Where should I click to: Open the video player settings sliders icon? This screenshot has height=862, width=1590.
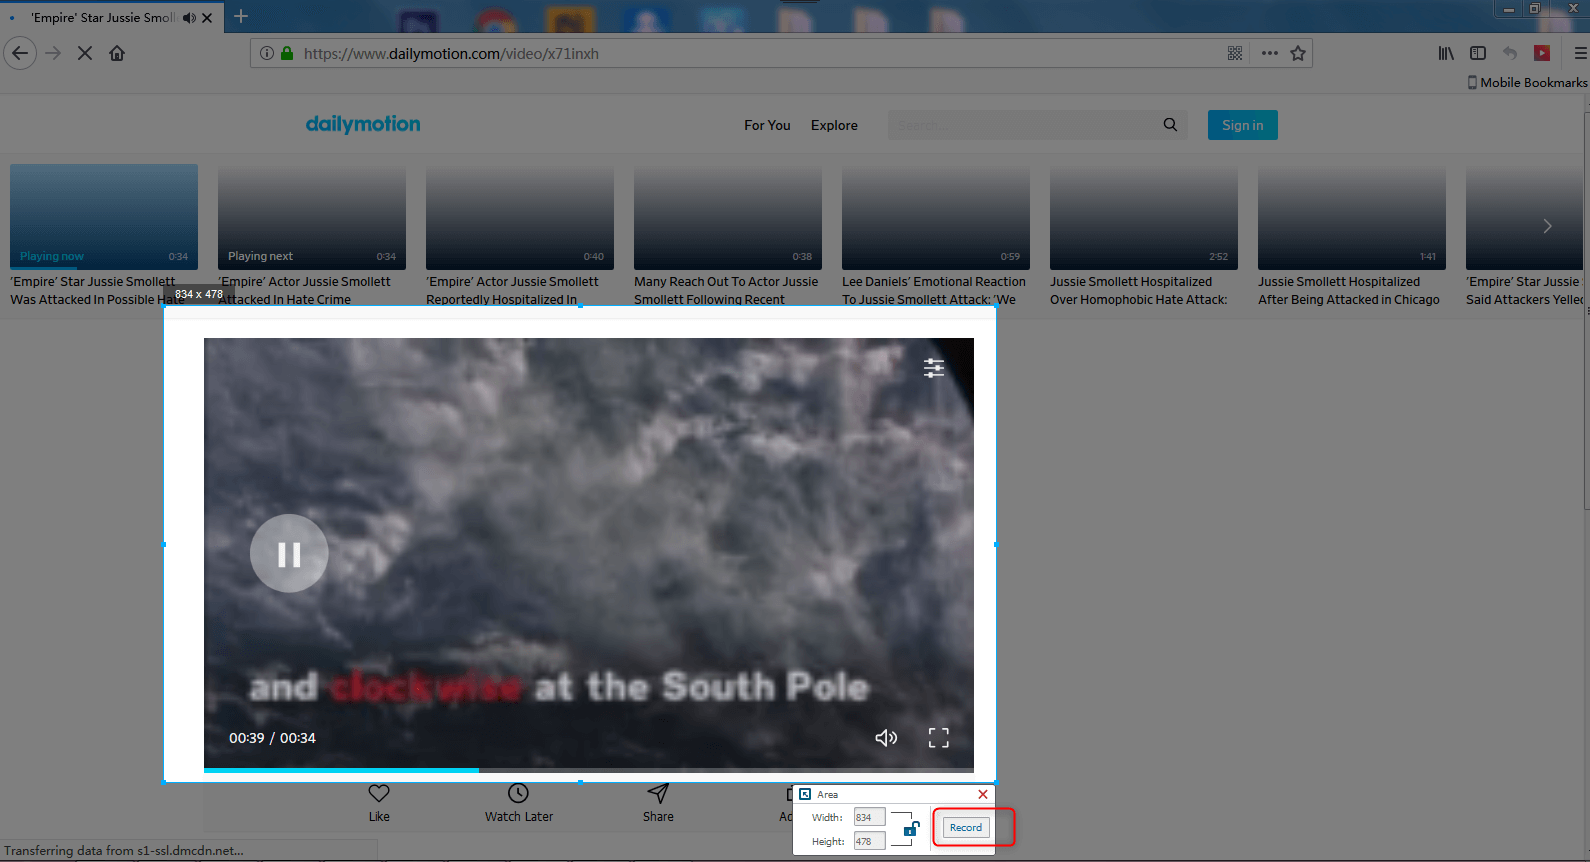pyautogui.click(x=933, y=368)
